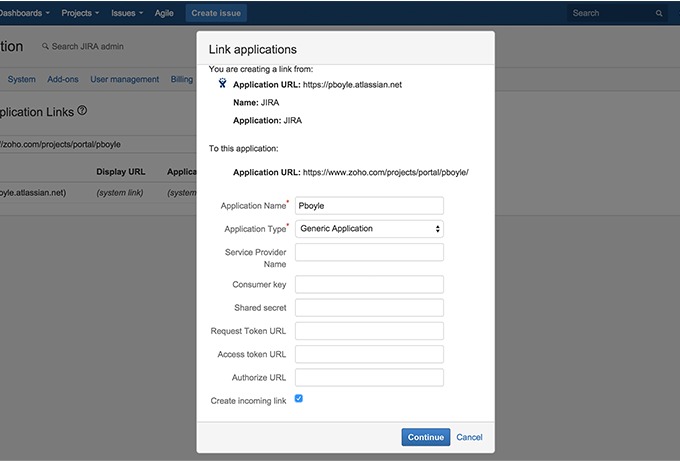Image resolution: width=680 pixels, height=461 pixels.
Task: Select the System tab
Action: pyautogui.click(x=21, y=79)
